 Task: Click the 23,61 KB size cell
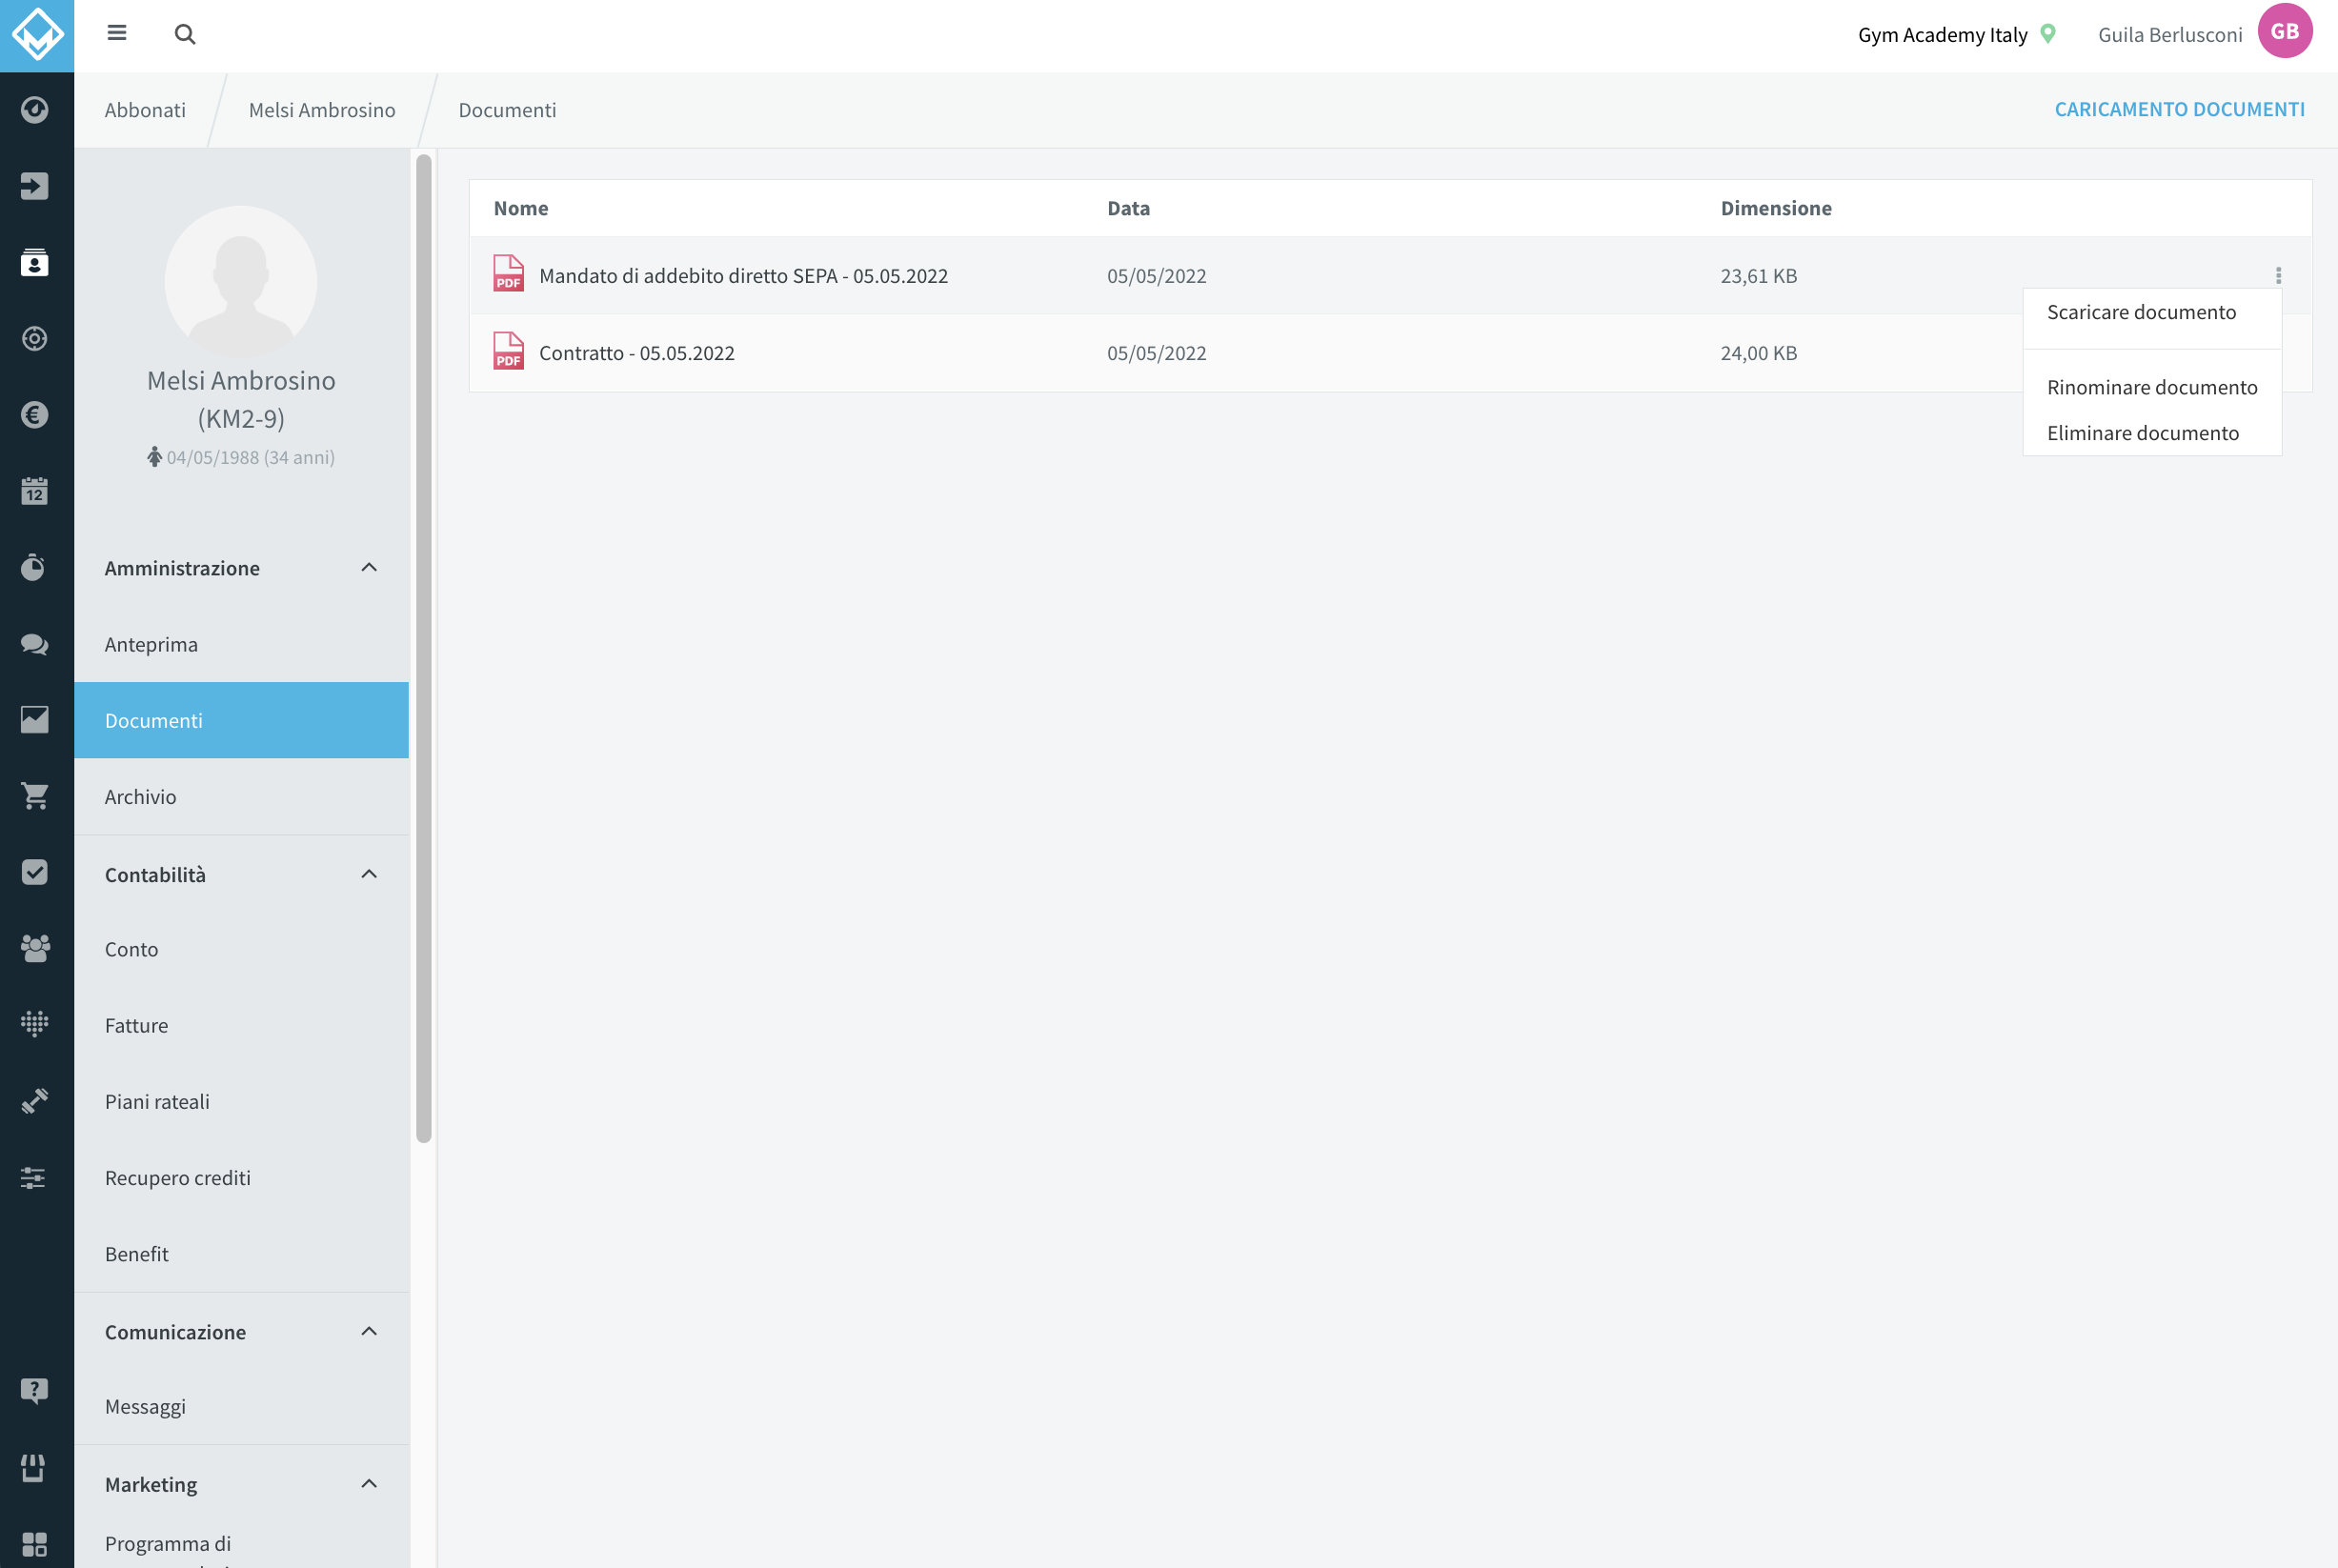pos(1759,276)
